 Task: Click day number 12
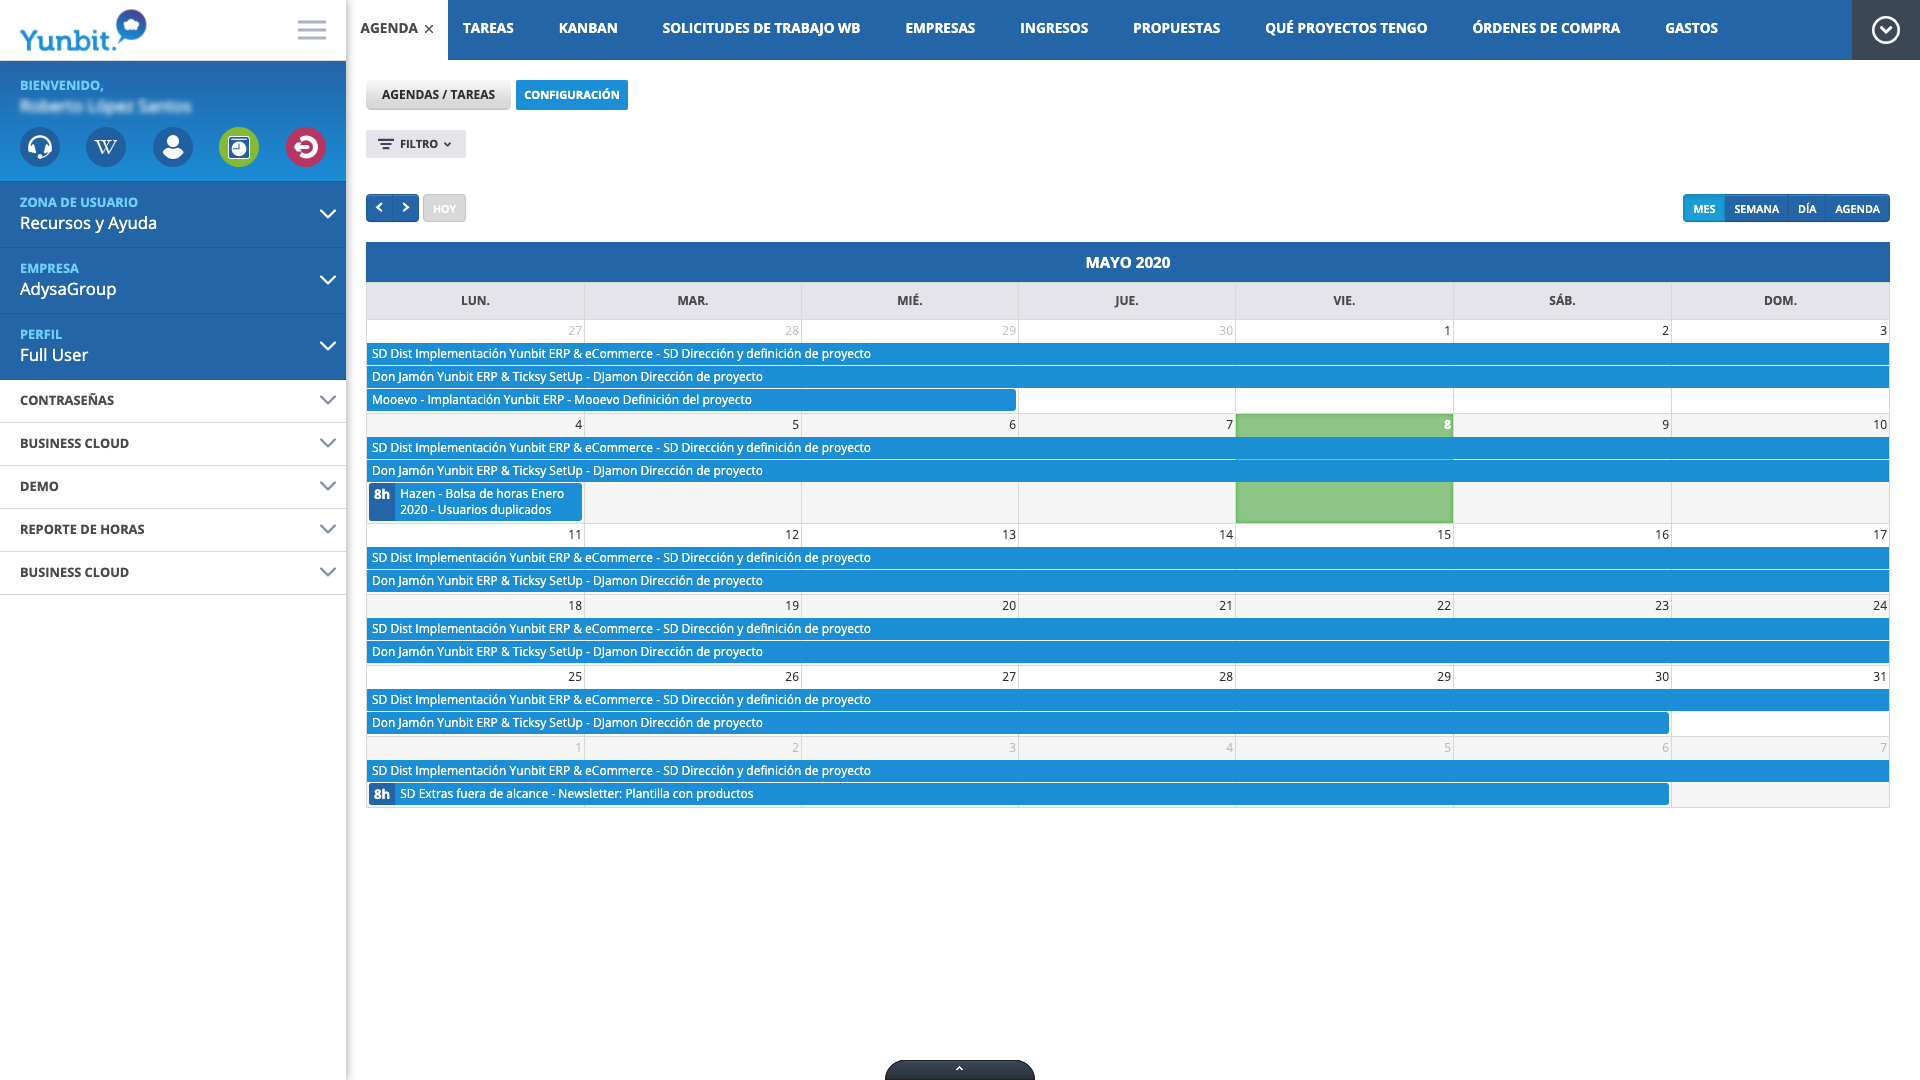(791, 535)
